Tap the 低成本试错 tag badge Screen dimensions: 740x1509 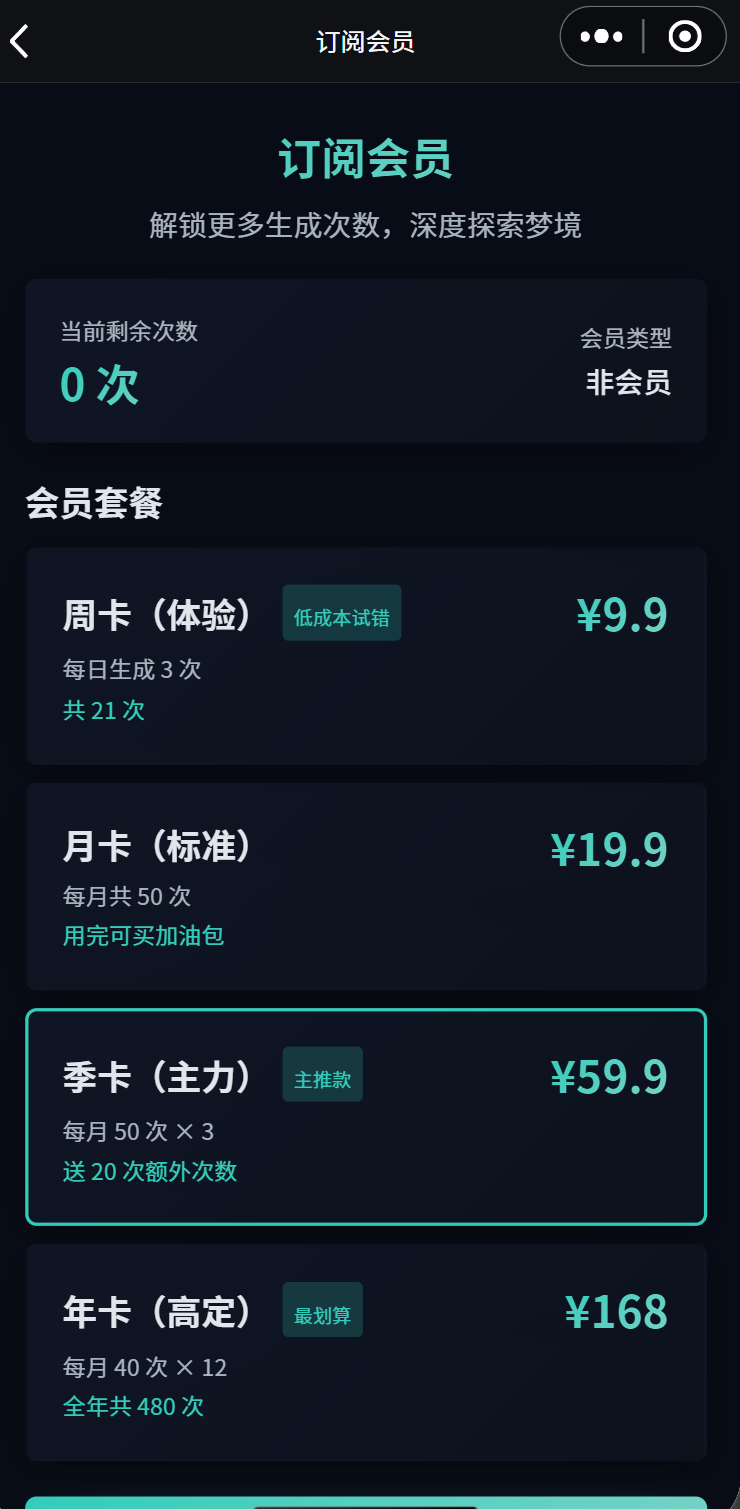(342, 613)
